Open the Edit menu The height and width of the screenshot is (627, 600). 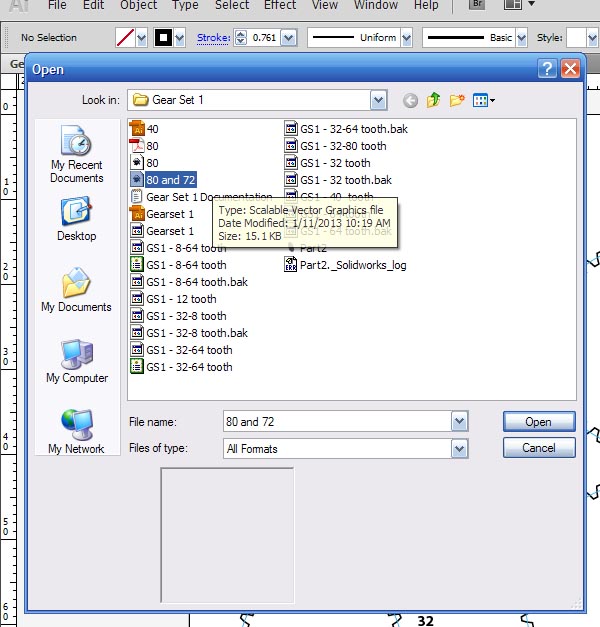[x=93, y=5]
